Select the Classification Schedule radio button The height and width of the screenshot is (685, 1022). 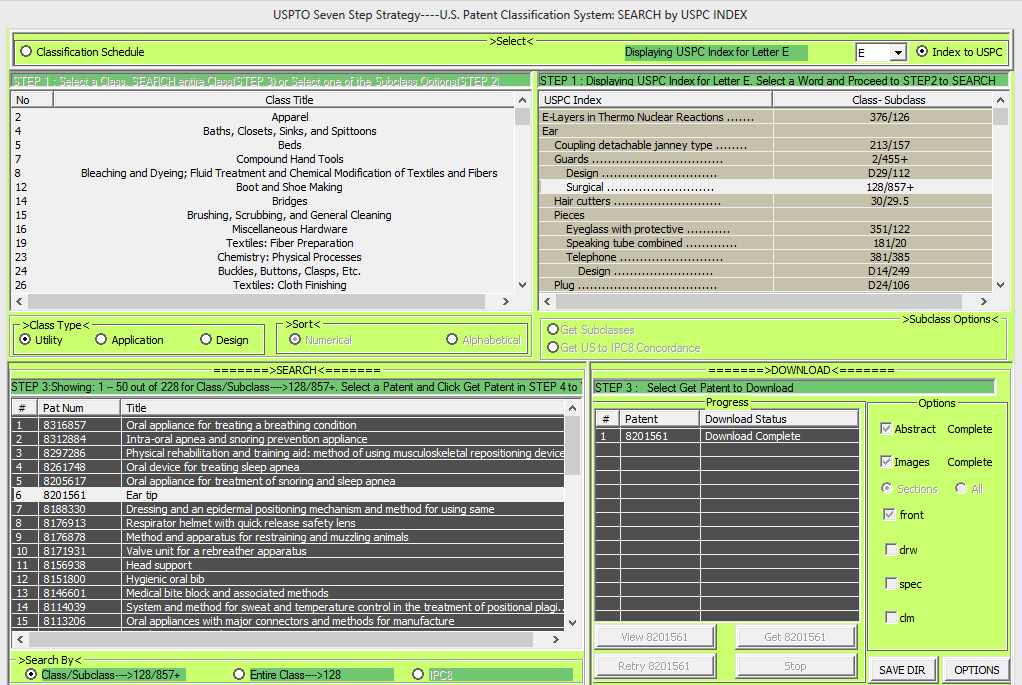(26, 51)
